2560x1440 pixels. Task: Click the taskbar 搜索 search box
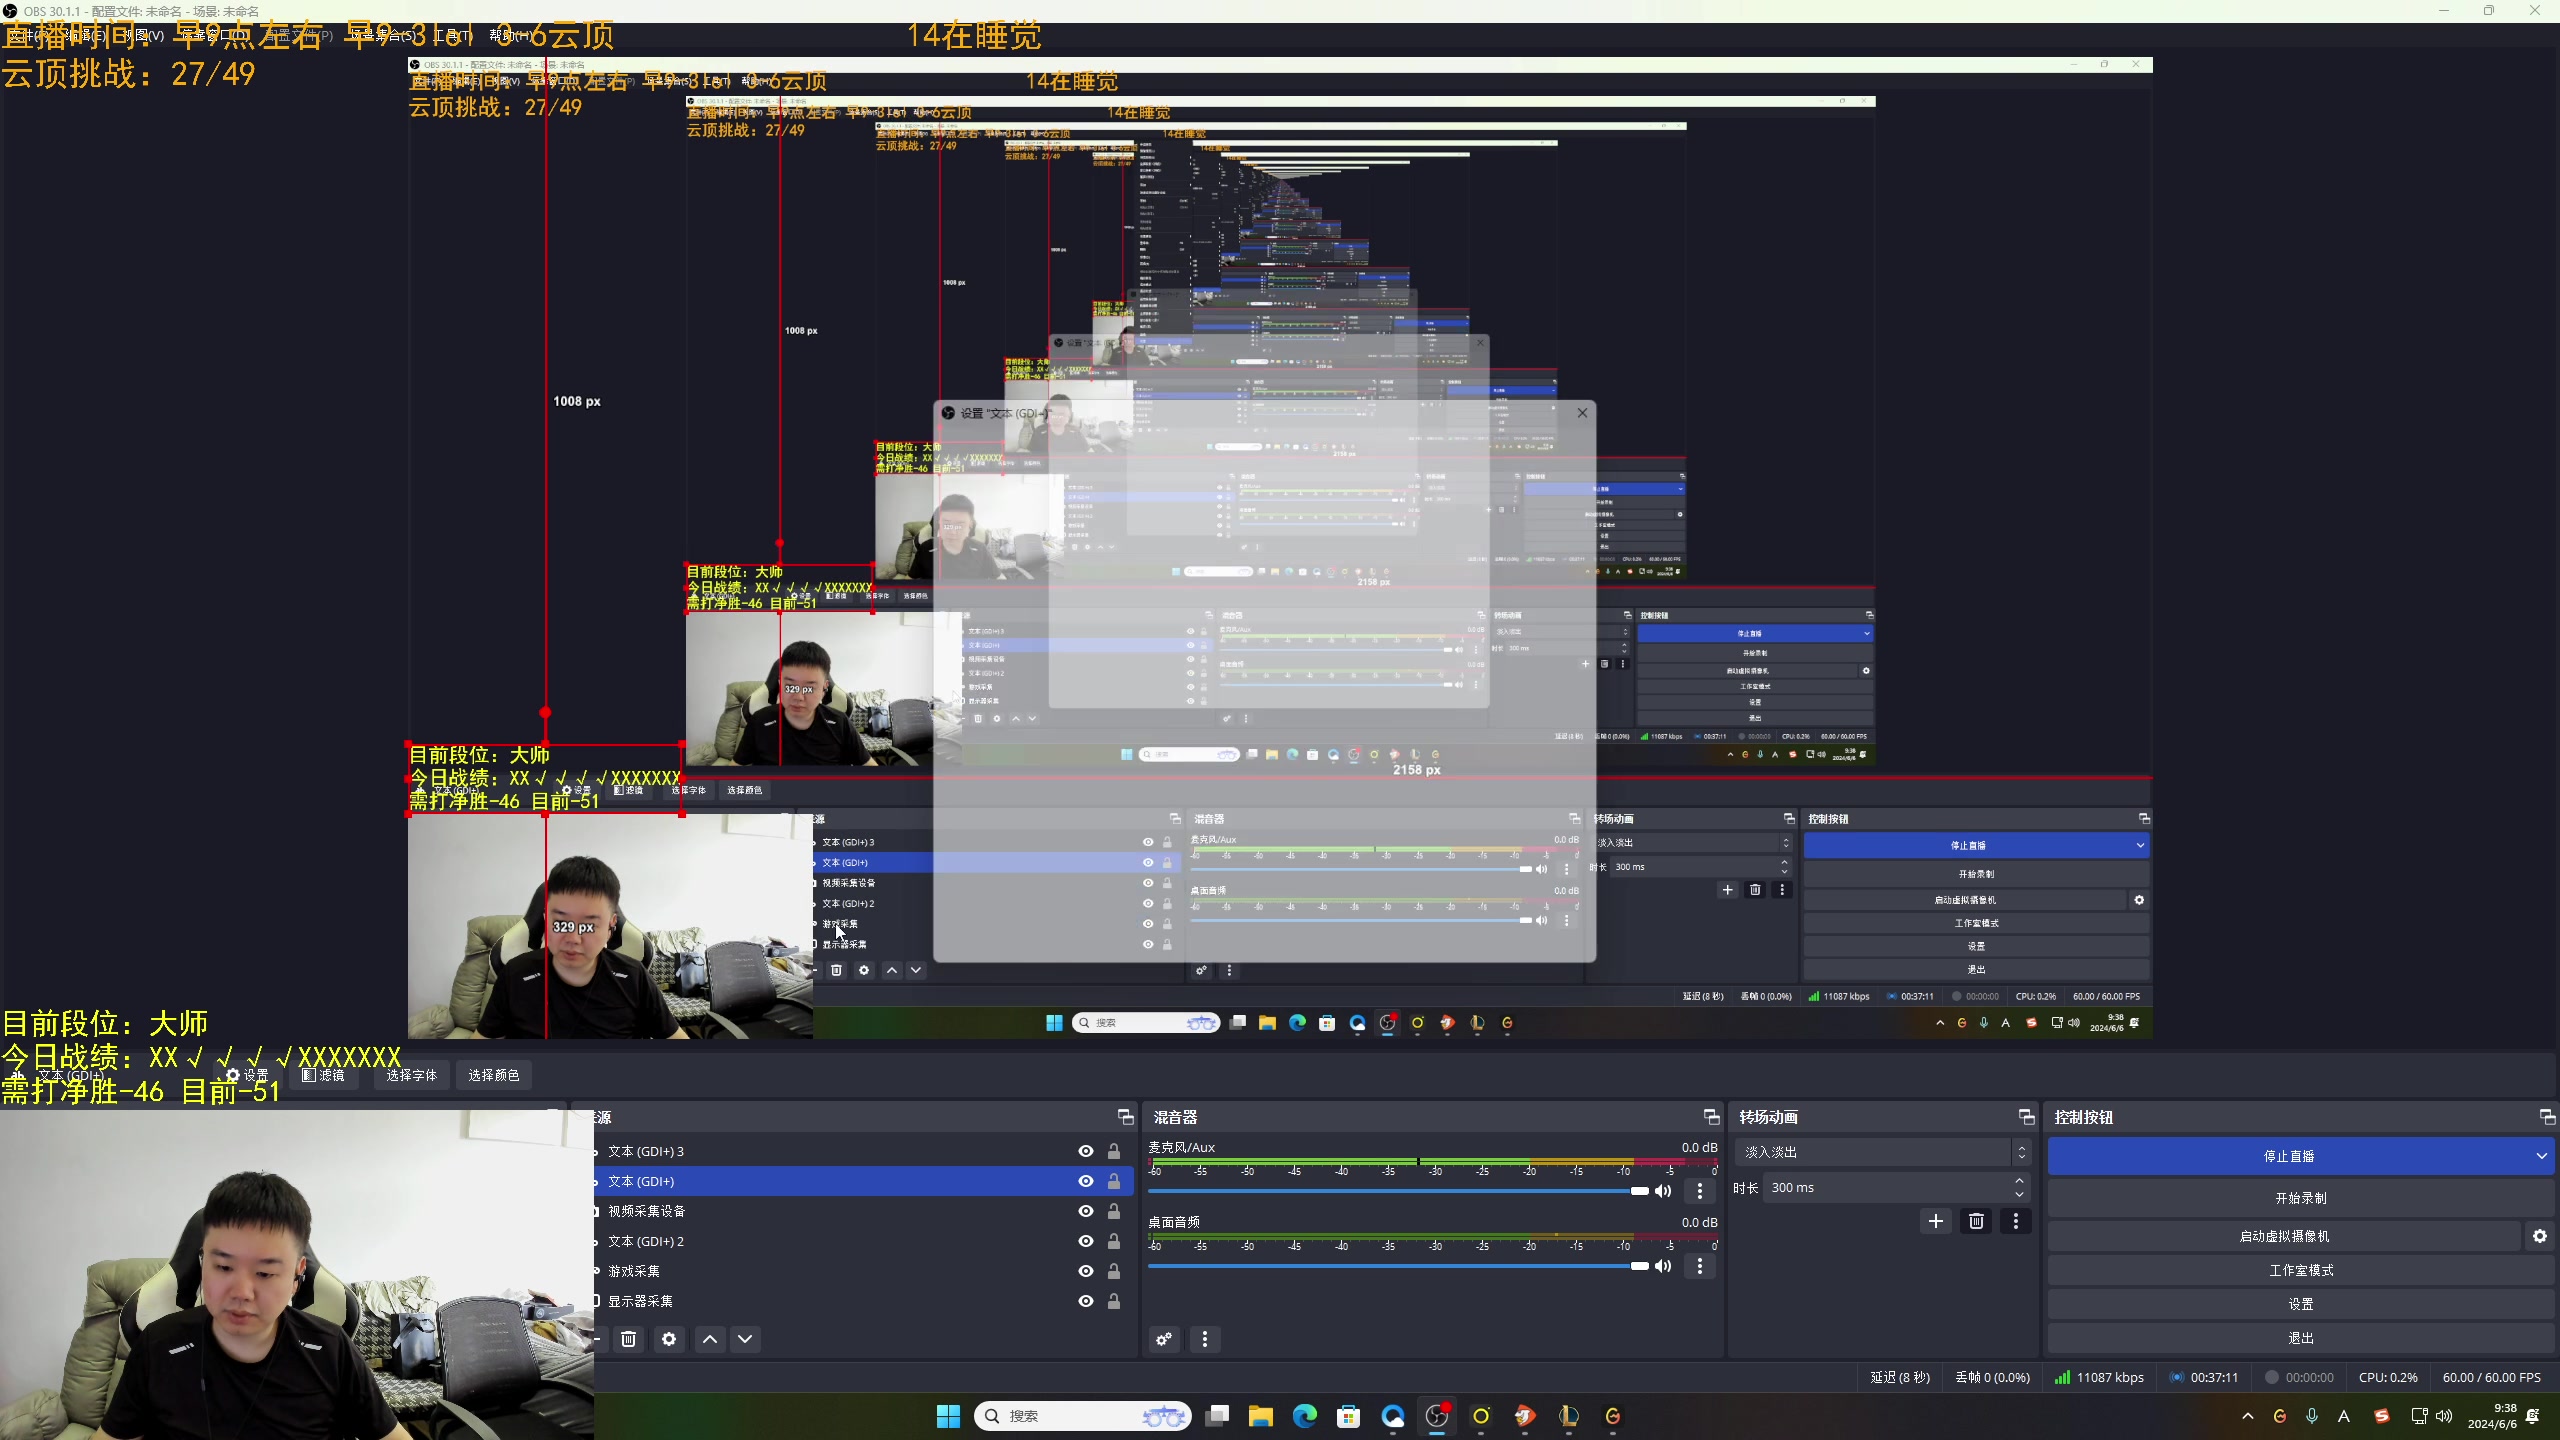[1083, 1416]
